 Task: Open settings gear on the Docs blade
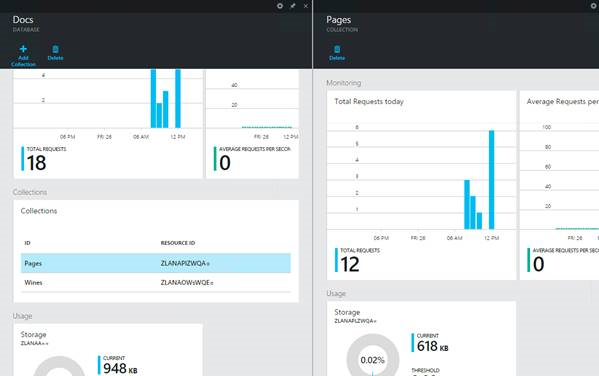pyautogui.click(x=280, y=6)
